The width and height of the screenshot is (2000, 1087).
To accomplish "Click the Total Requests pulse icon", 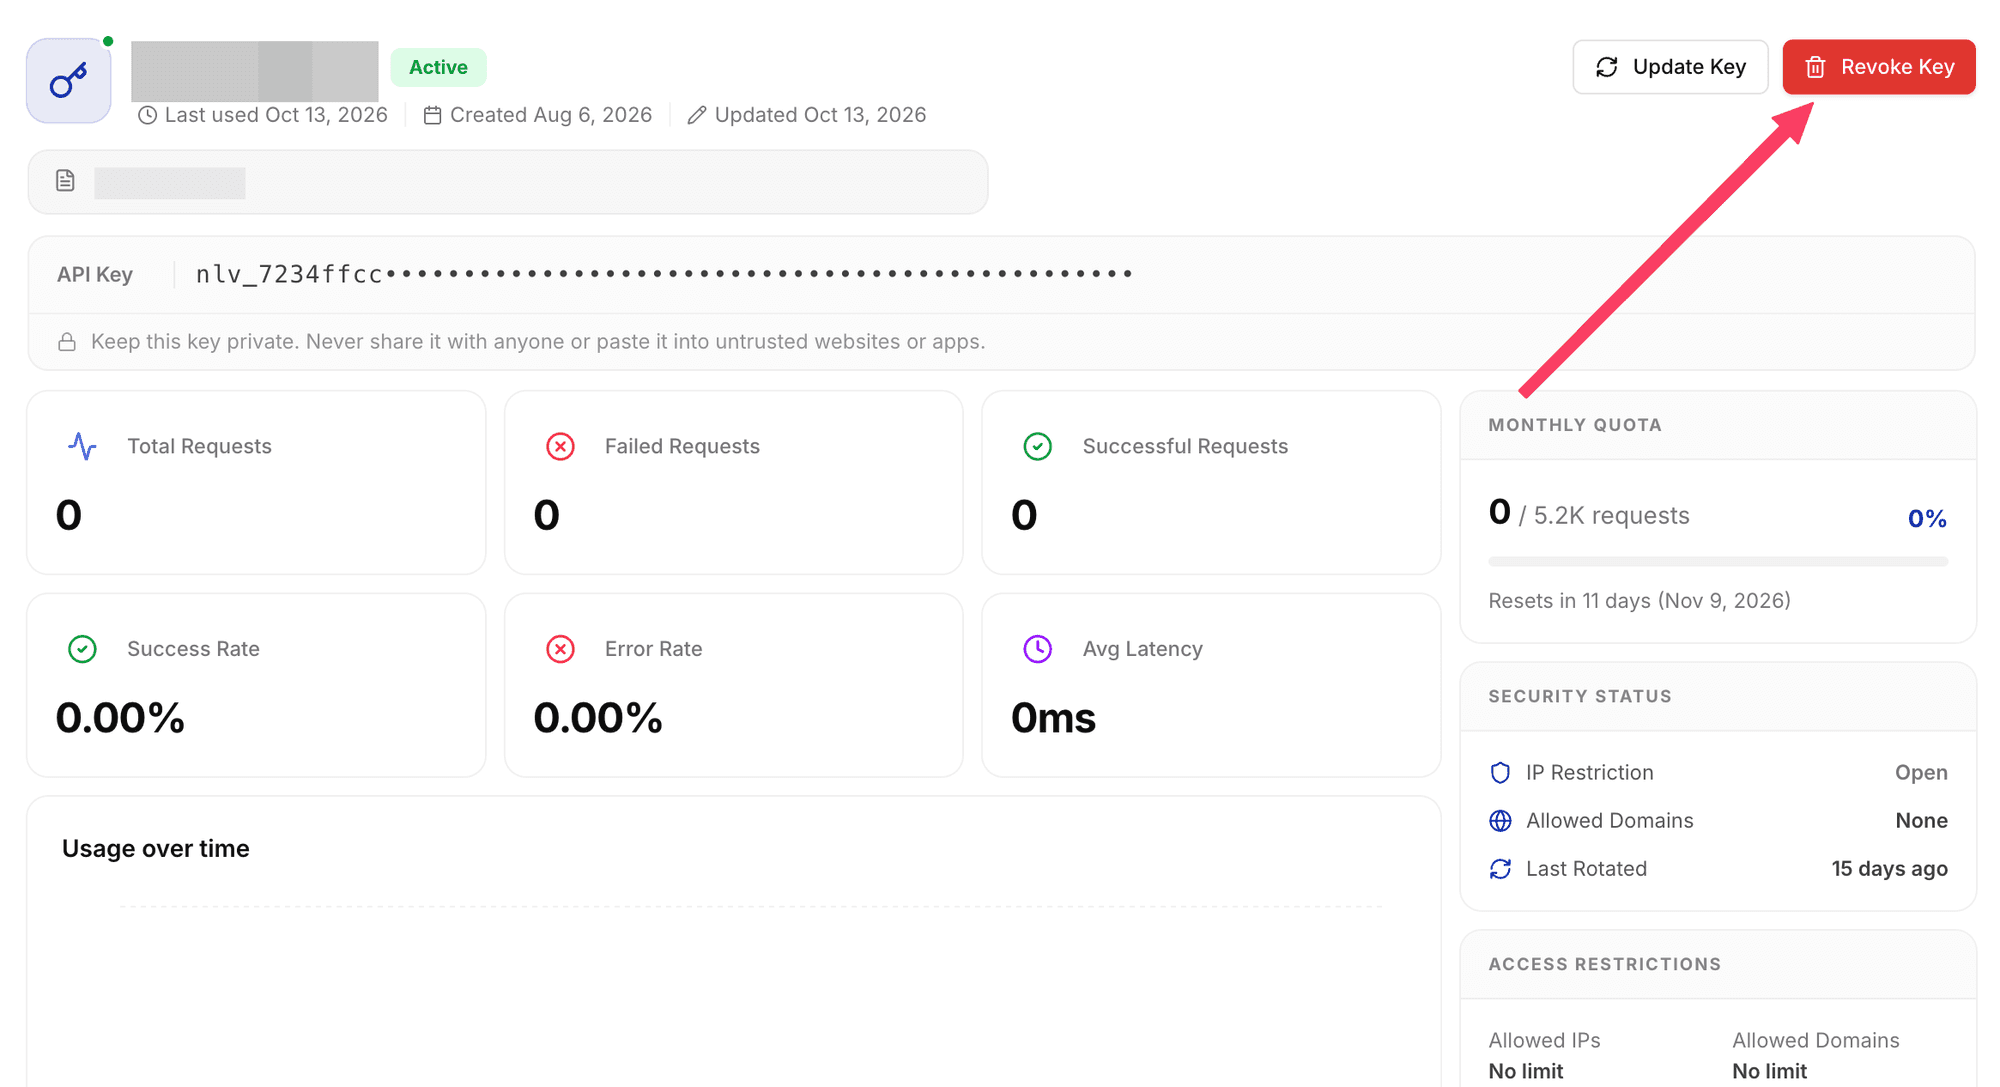I will point(82,446).
